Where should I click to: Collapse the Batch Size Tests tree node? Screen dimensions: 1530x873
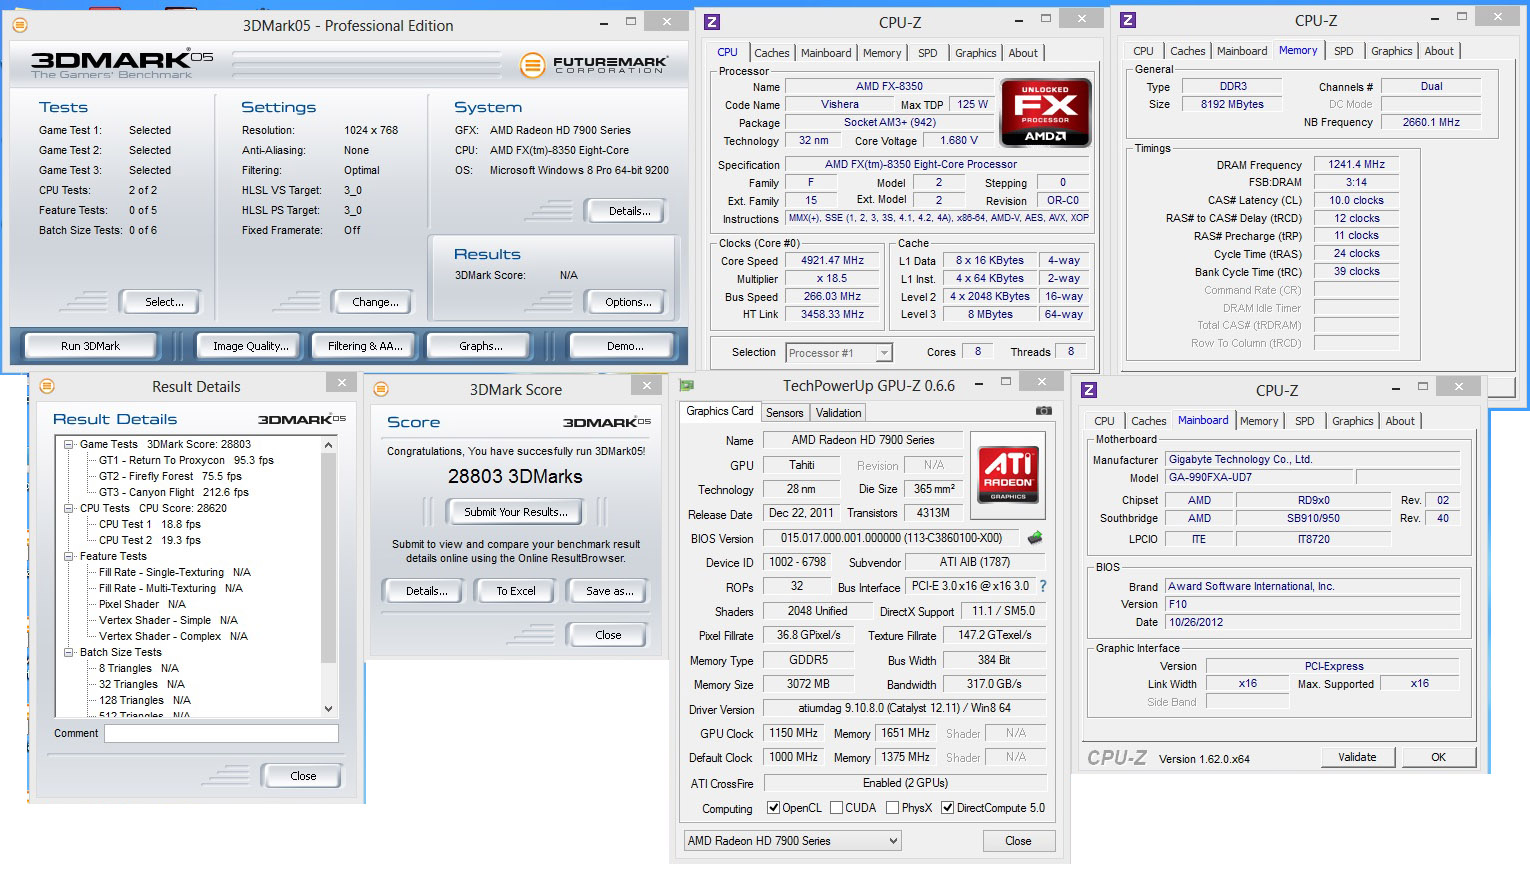69,652
